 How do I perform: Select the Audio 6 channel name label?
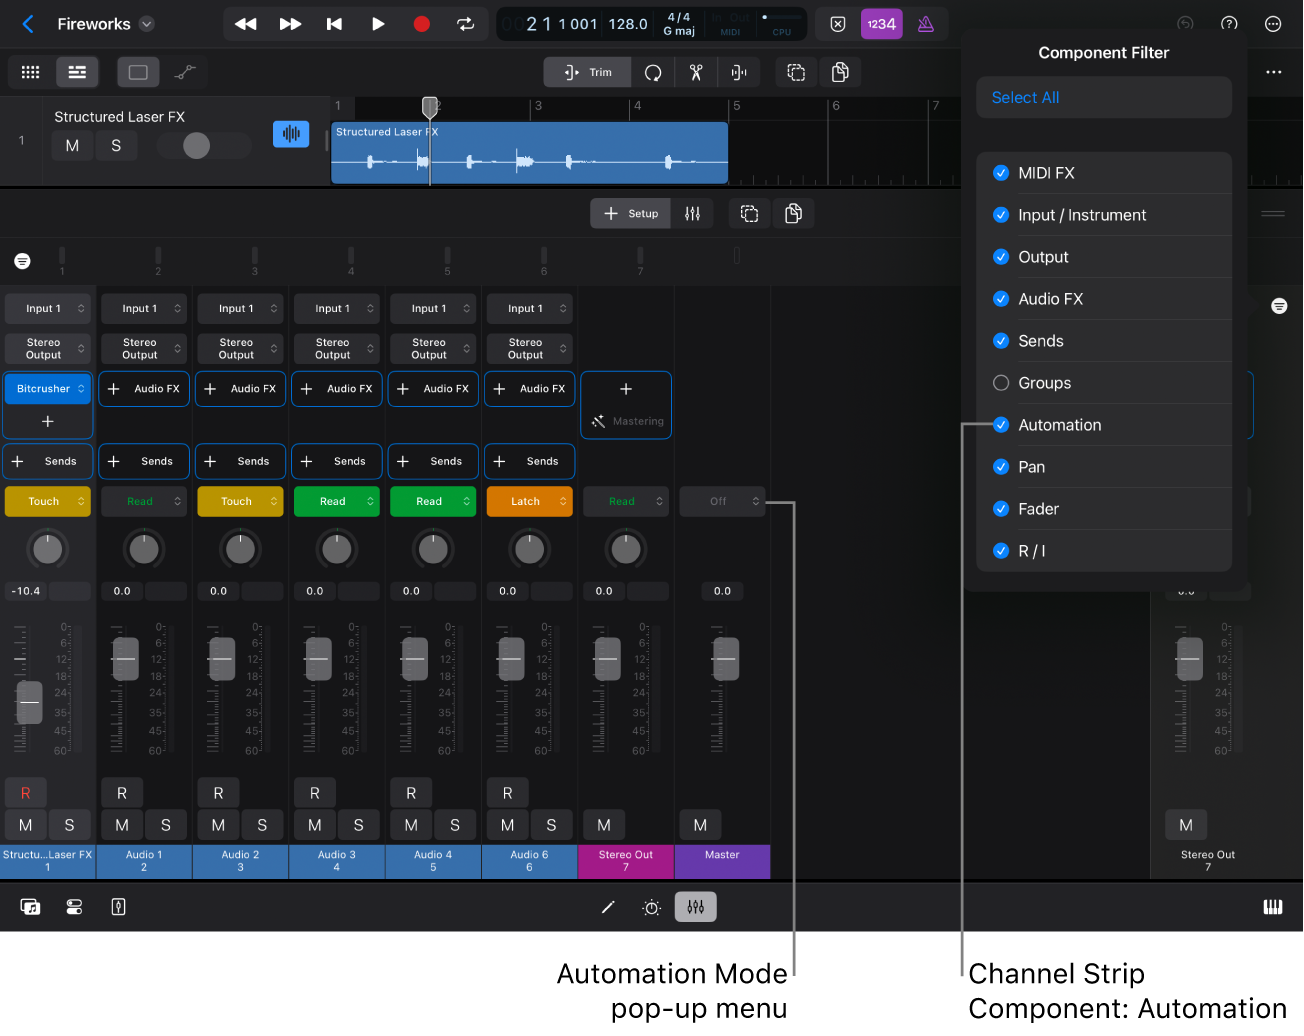pyautogui.click(x=529, y=861)
